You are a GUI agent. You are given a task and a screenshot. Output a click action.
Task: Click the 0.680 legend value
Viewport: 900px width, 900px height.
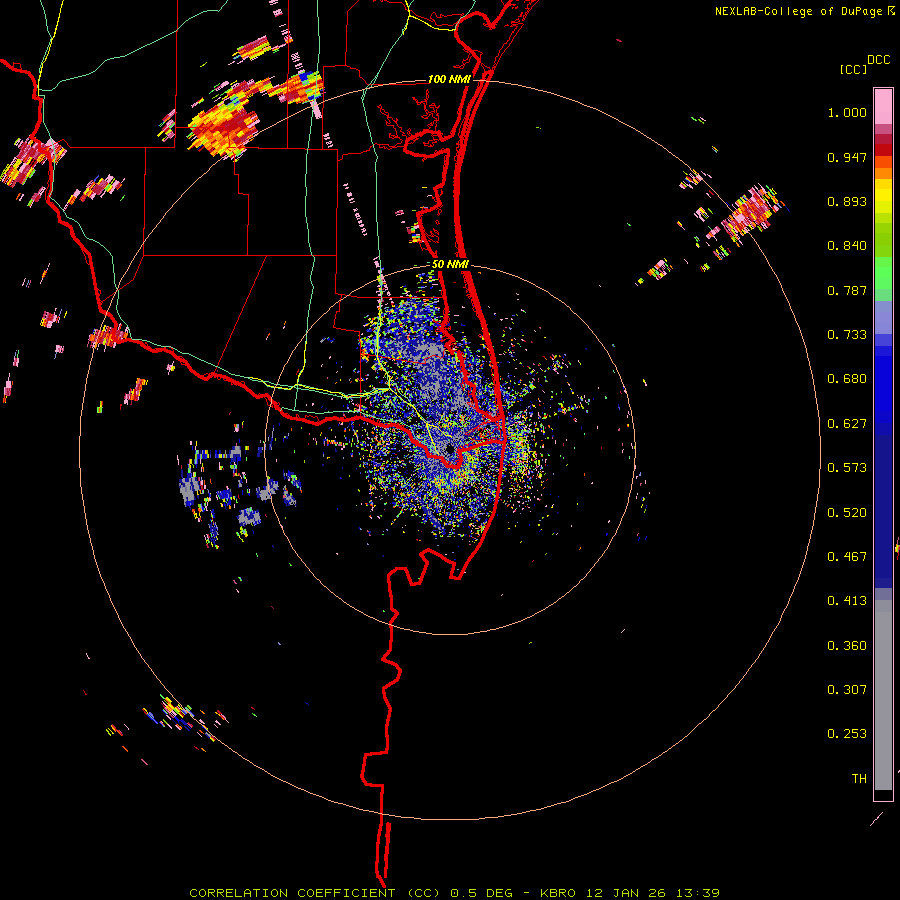tap(847, 379)
